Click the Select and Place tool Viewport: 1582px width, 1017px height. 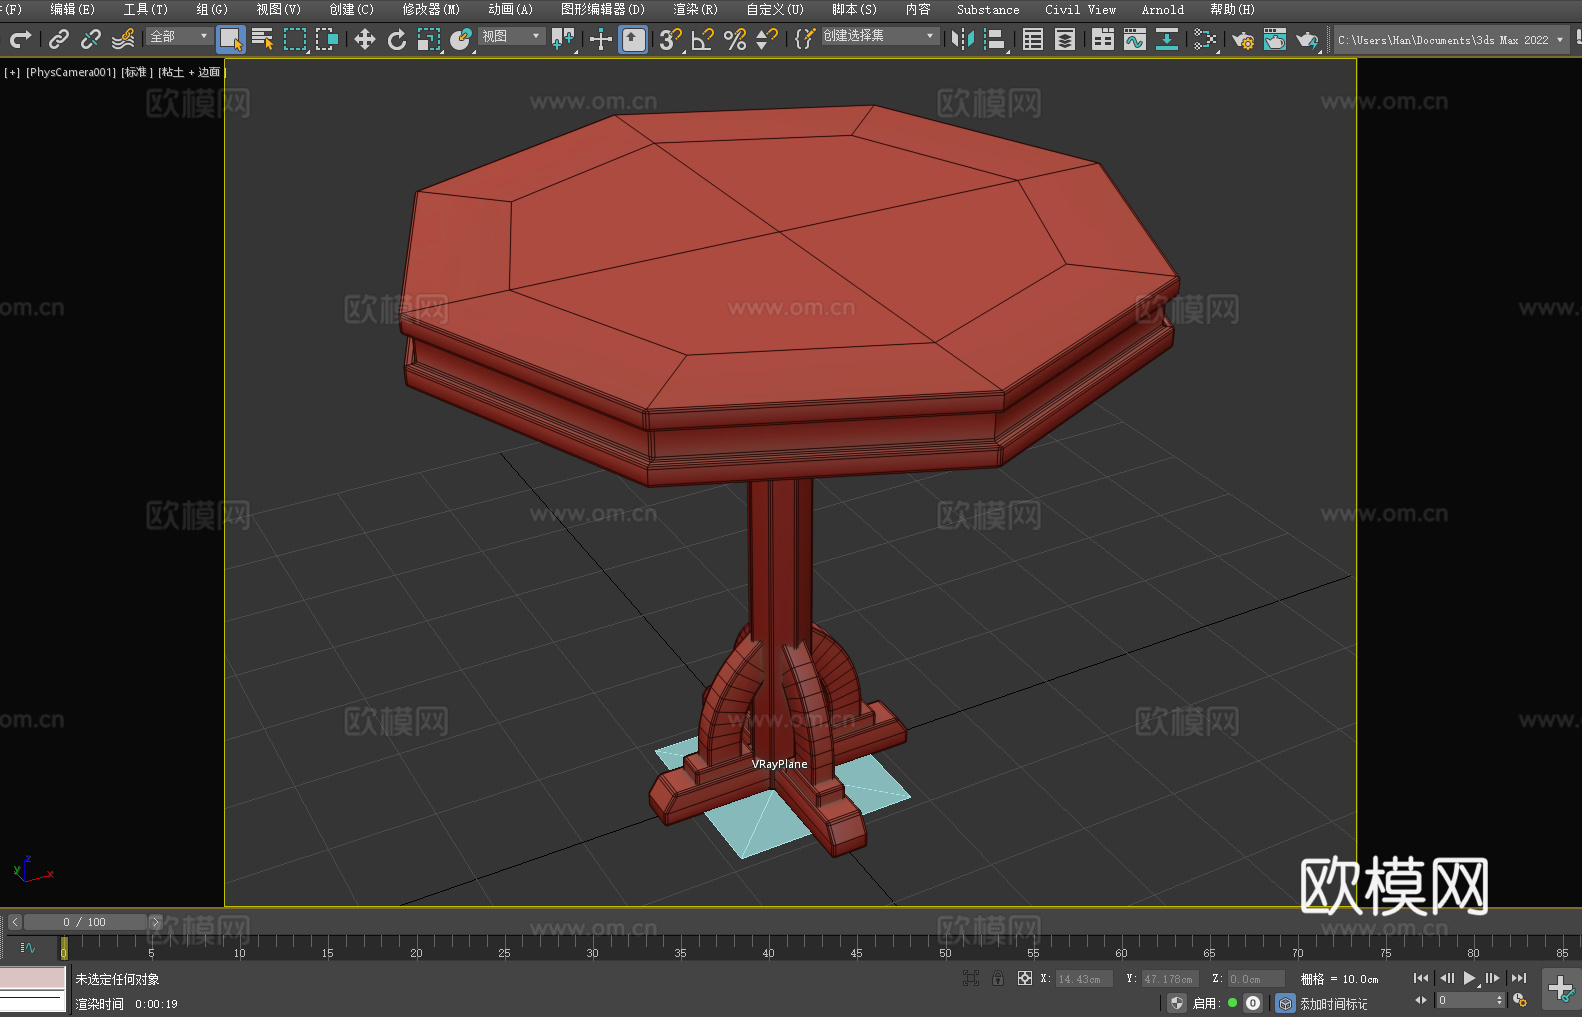(461, 39)
